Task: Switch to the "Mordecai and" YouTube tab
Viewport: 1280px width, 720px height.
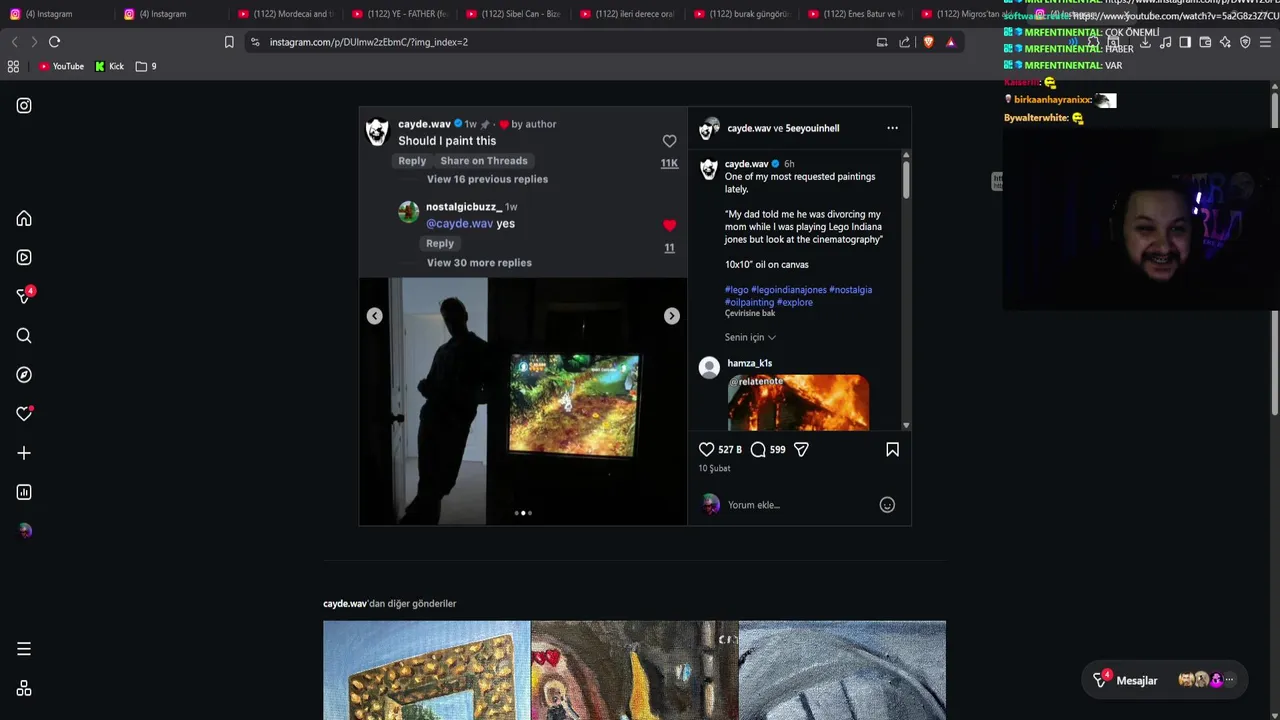Action: (x=285, y=14)
